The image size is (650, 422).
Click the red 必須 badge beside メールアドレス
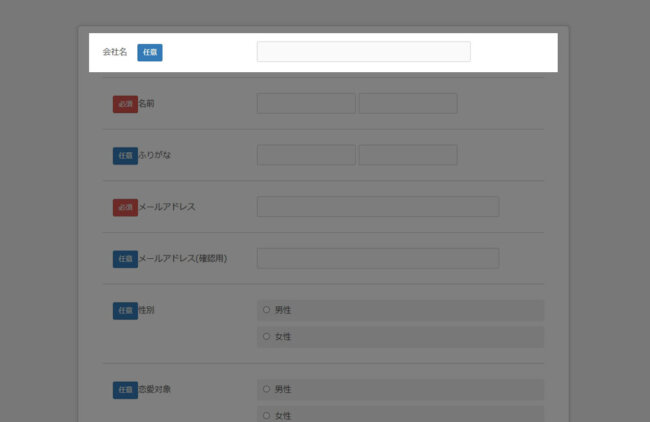125,207
